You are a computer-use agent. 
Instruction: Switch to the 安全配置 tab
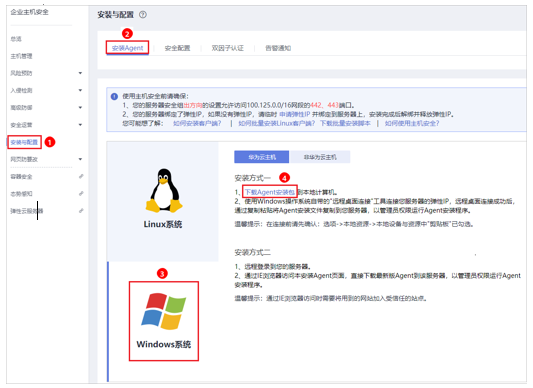[177, 48]
